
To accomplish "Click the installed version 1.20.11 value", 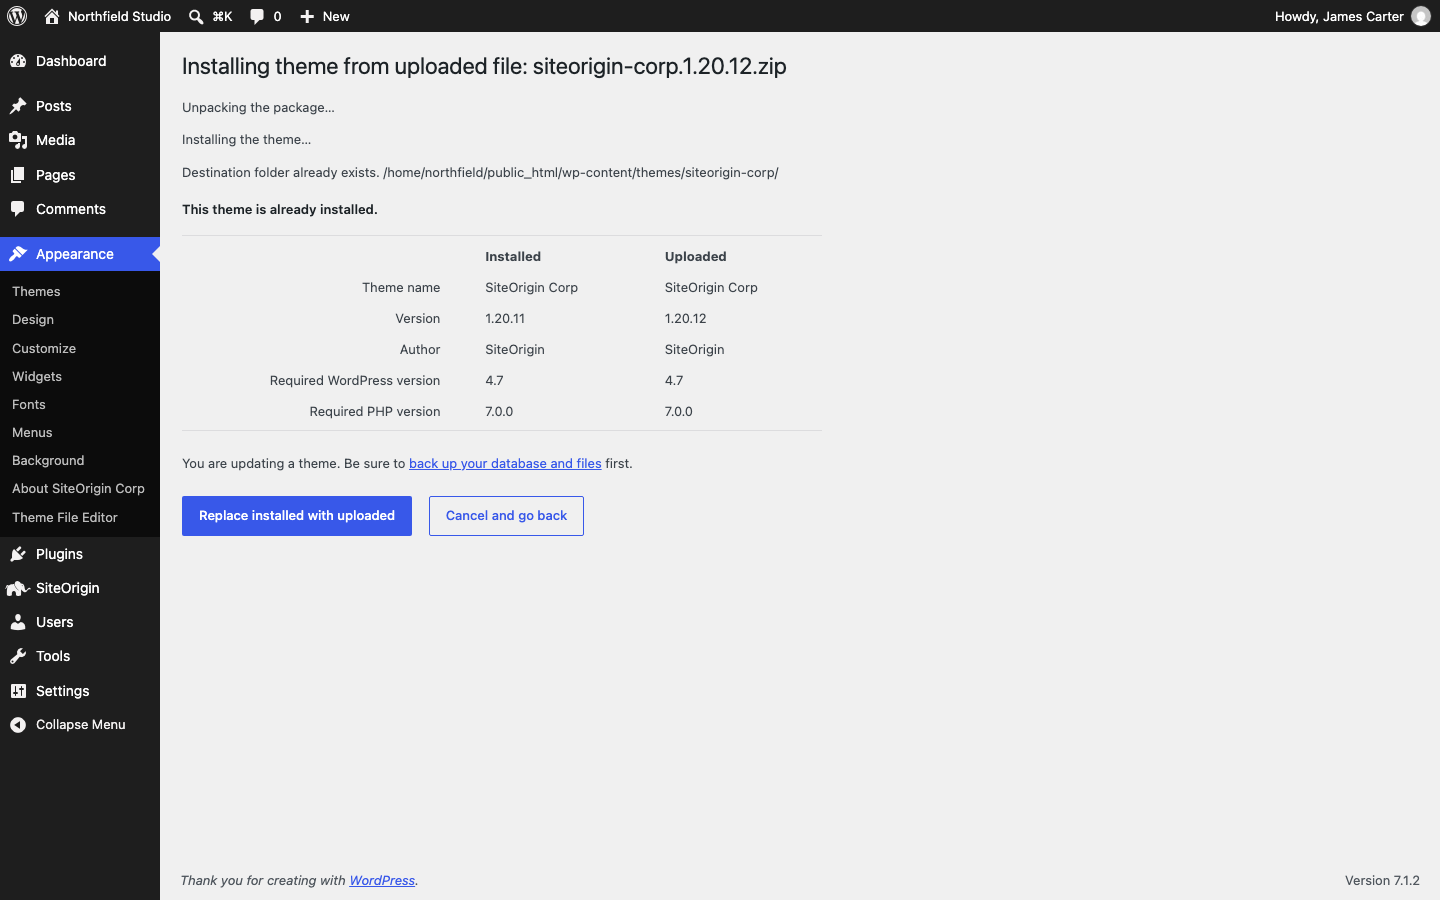I will click(505, 318).
